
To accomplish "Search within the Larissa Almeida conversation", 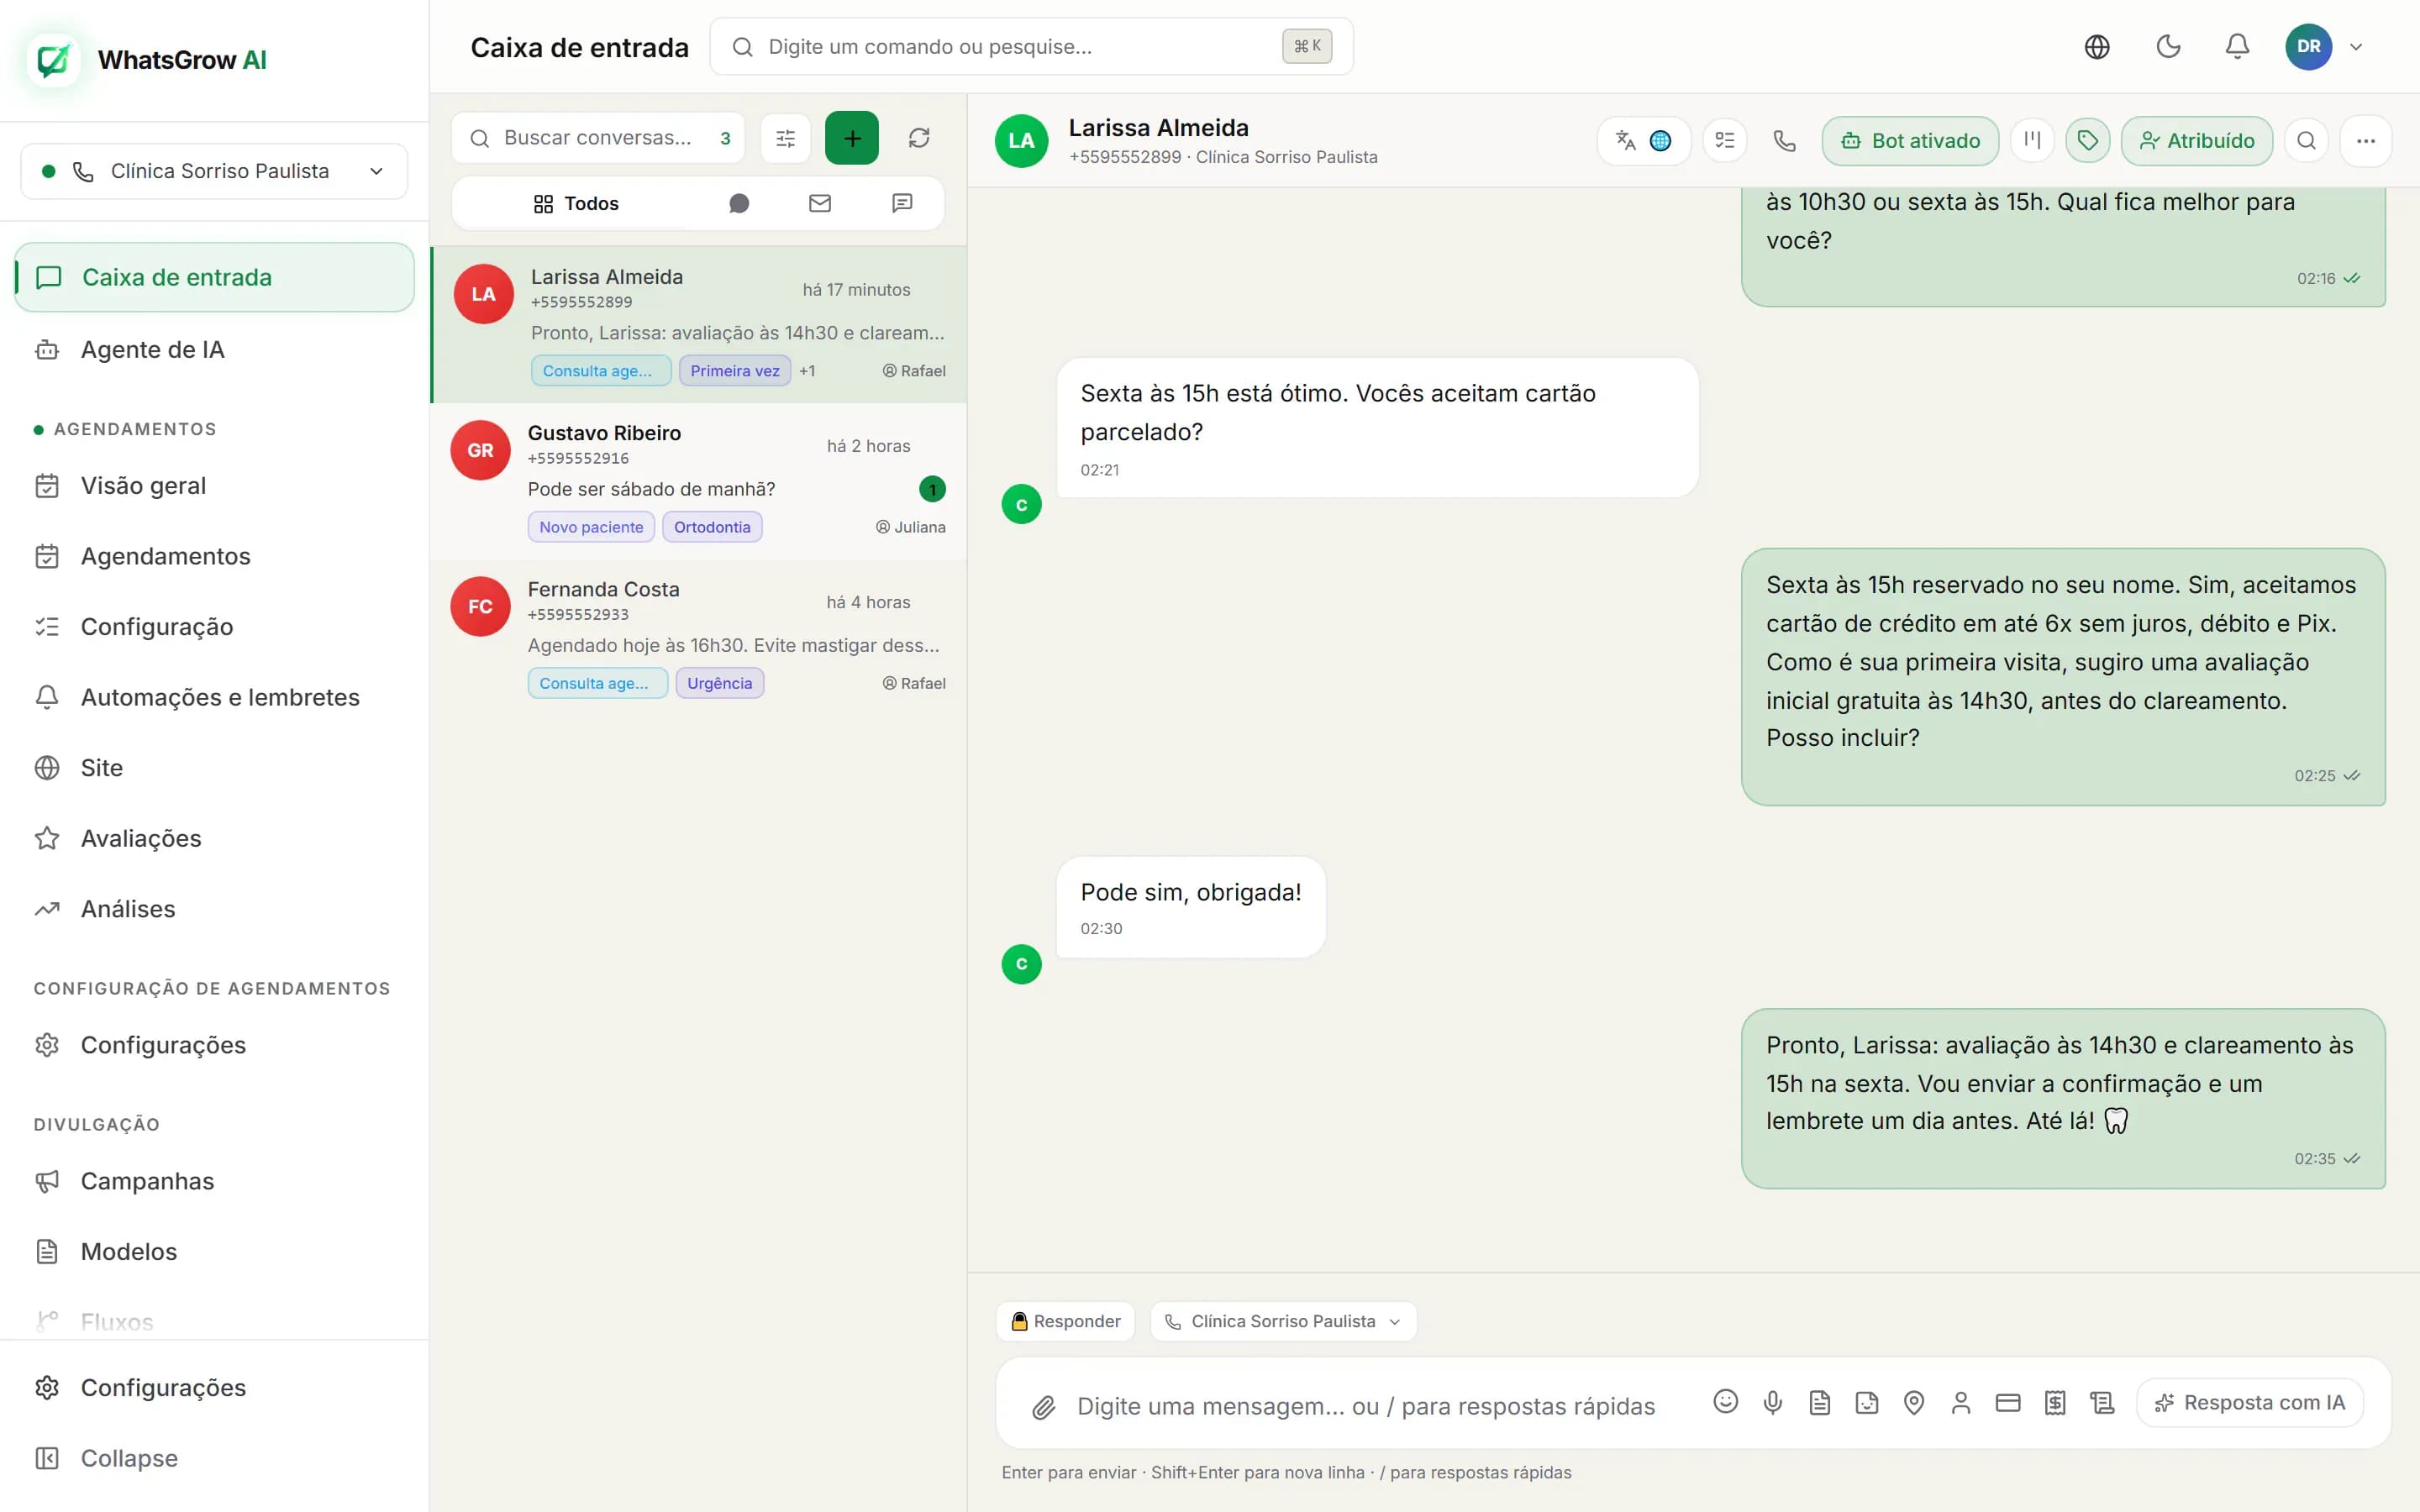I will [x=2306, y=141].
